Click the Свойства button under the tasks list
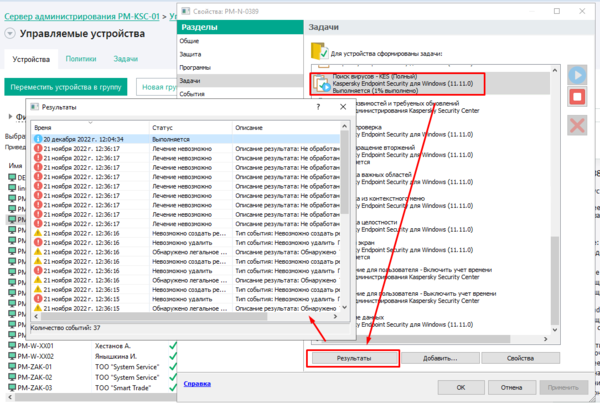This screenshot has height=414, width=600. 520,358
